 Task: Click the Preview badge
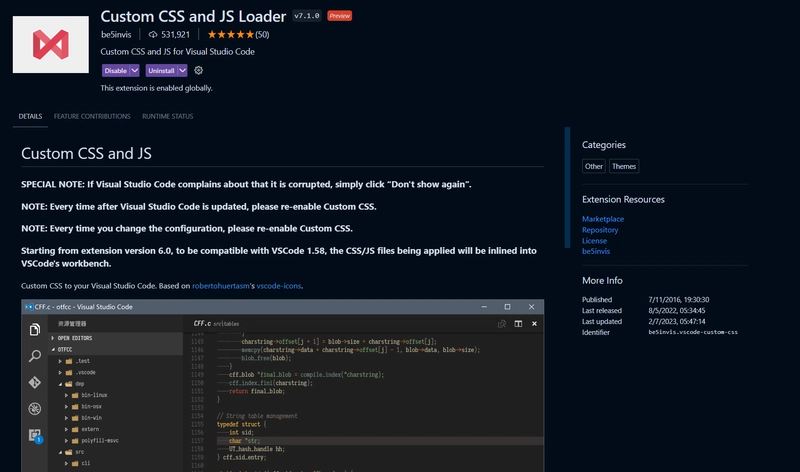point(339,16)
